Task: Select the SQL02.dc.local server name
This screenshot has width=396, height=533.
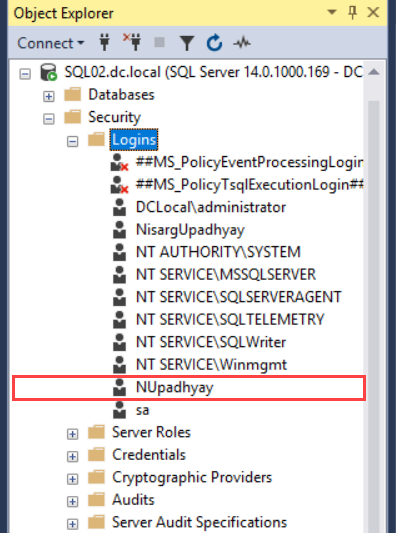Action: 213,72
